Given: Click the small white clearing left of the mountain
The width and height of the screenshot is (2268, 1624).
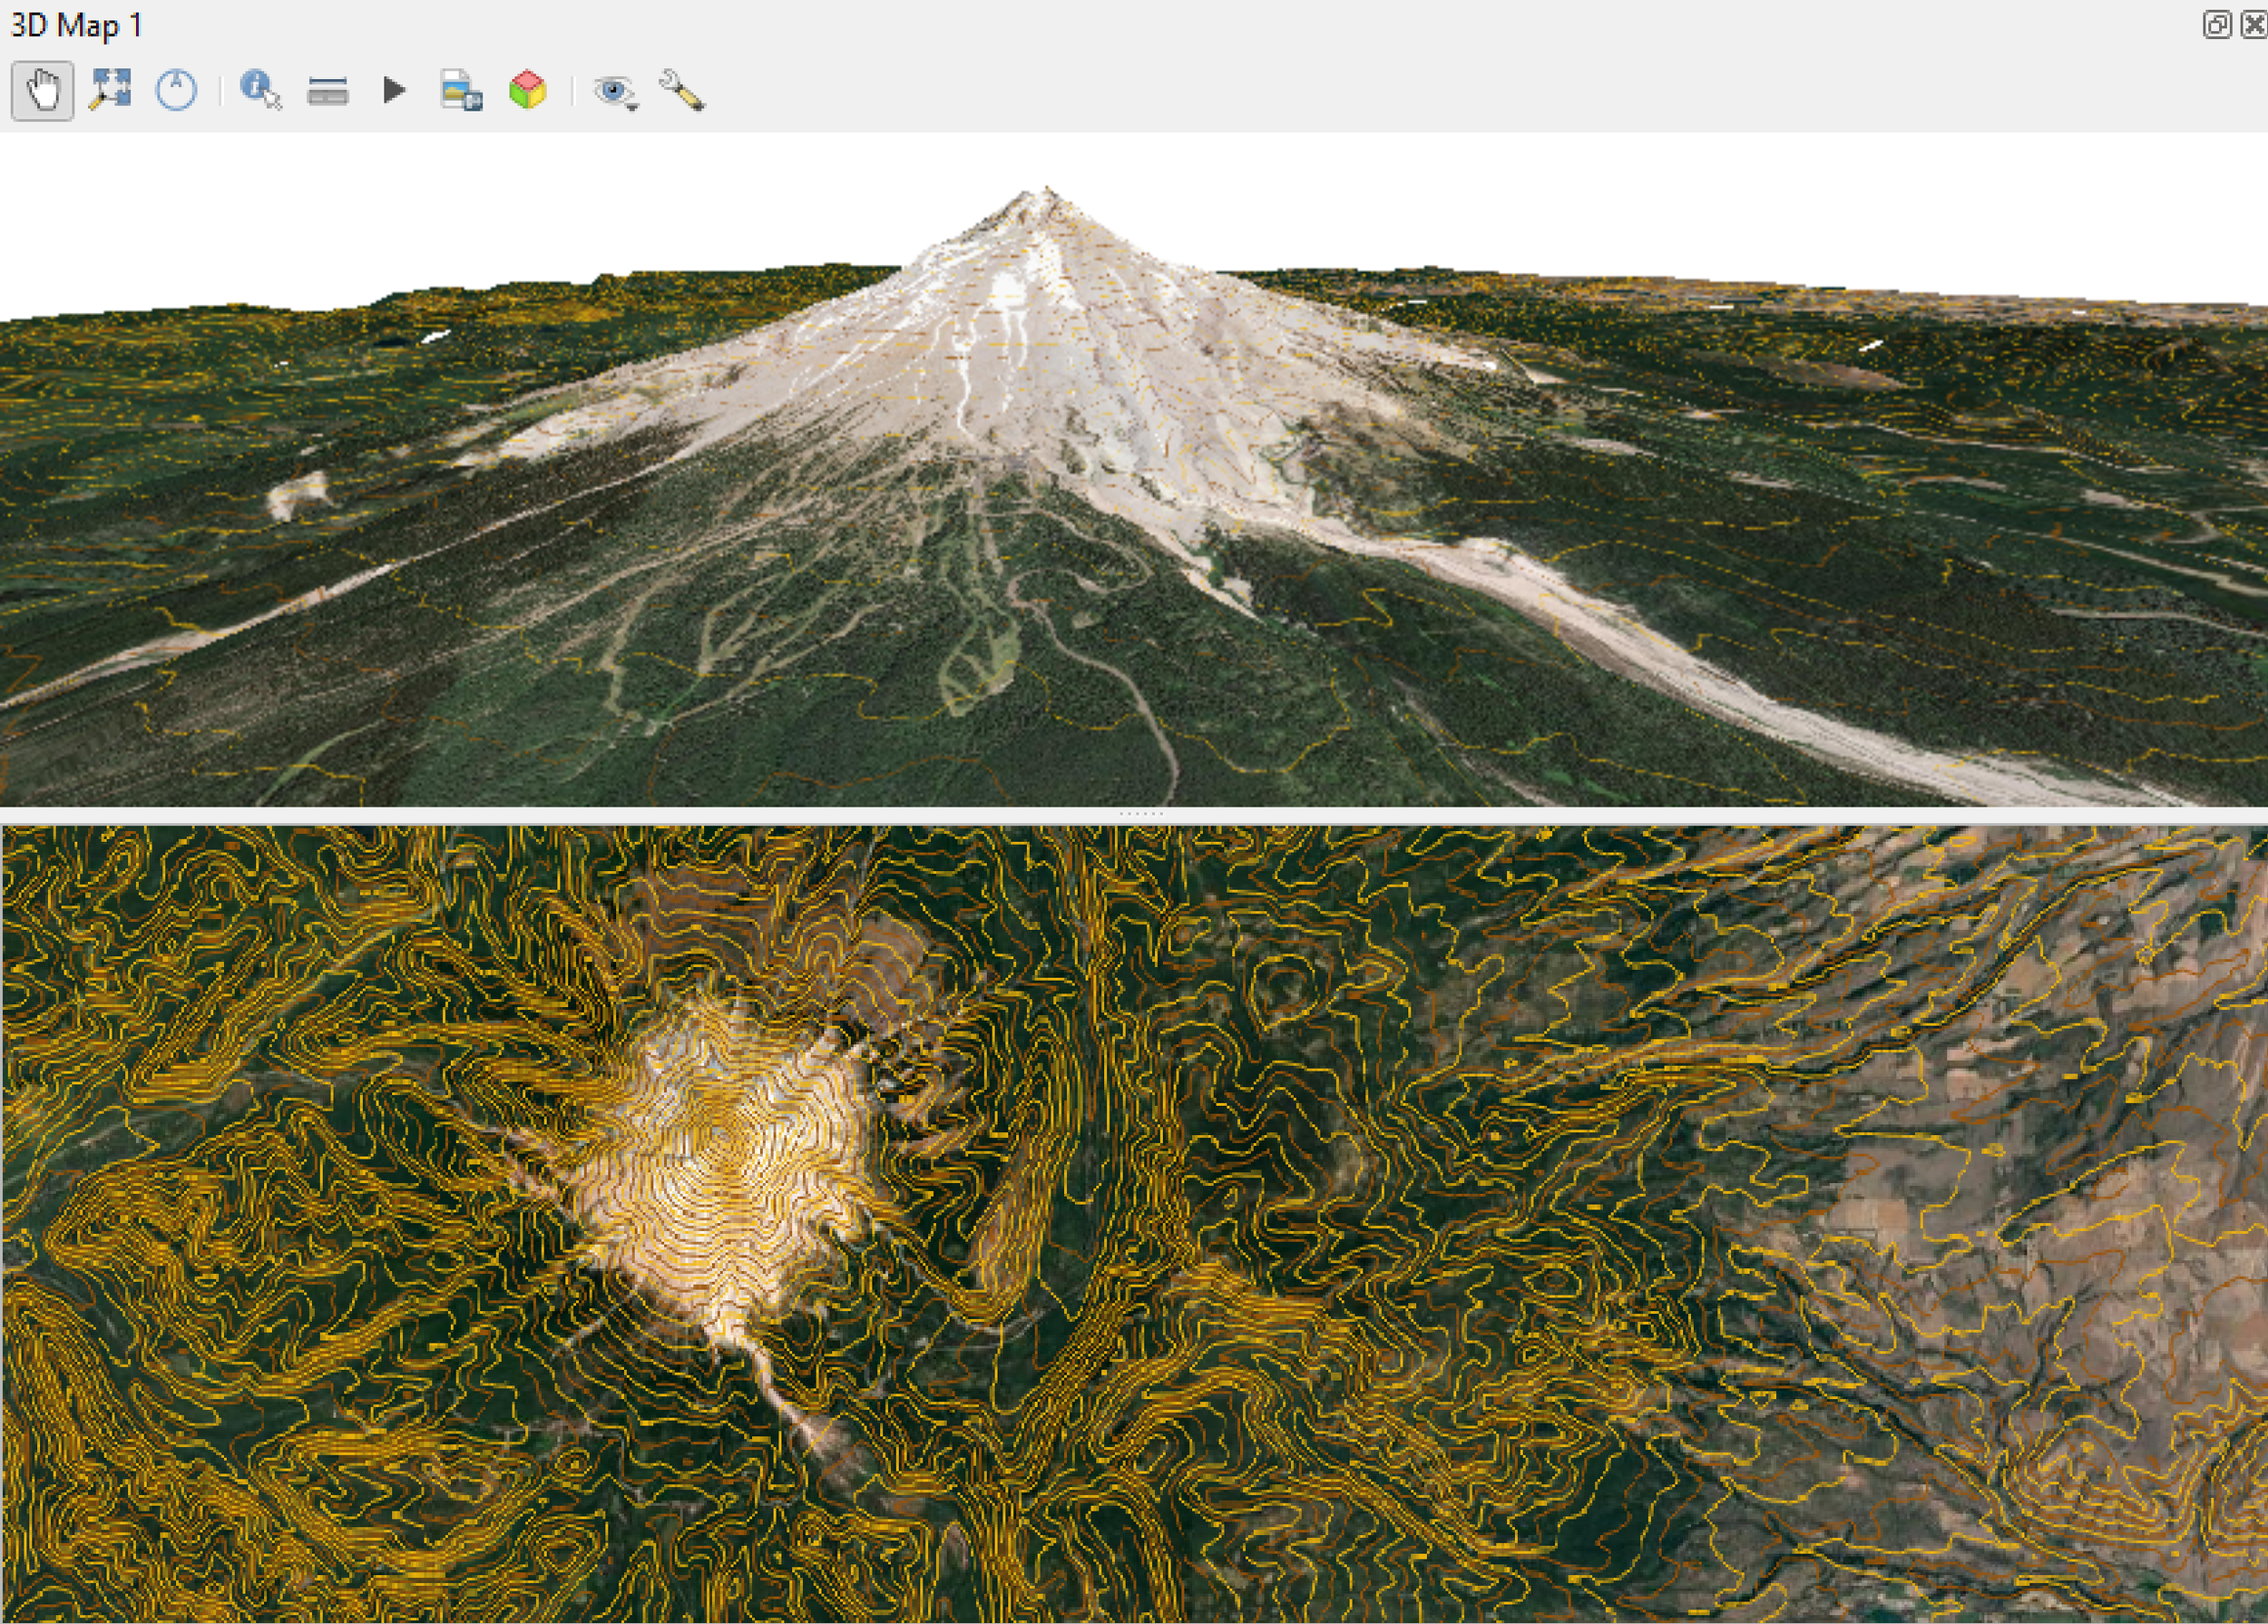Looking at the screenshot, I should (298, 494).
